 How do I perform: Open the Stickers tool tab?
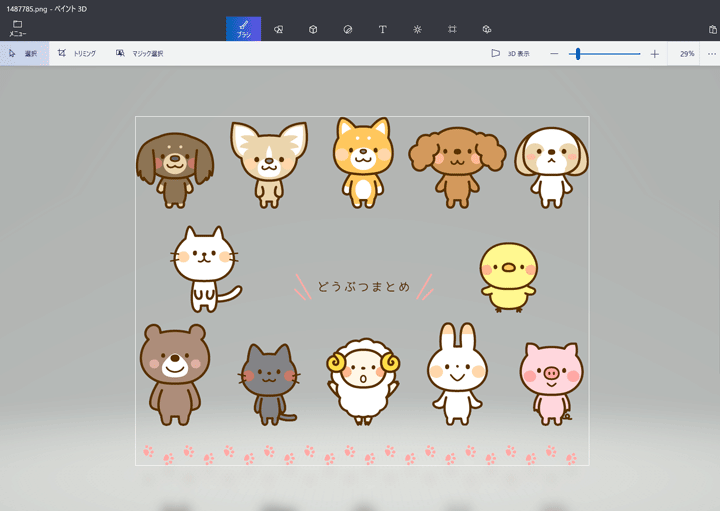(348, 29)
